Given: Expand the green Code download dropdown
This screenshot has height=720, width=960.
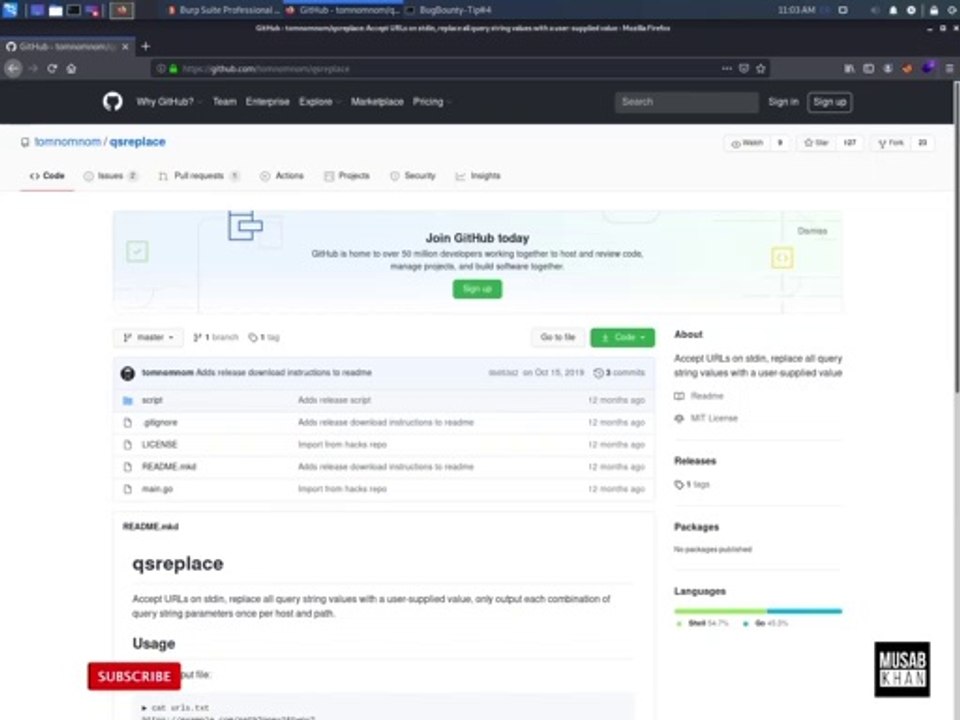Looking at the screenshot, I should pyautogui.click(x=623, y=337).
